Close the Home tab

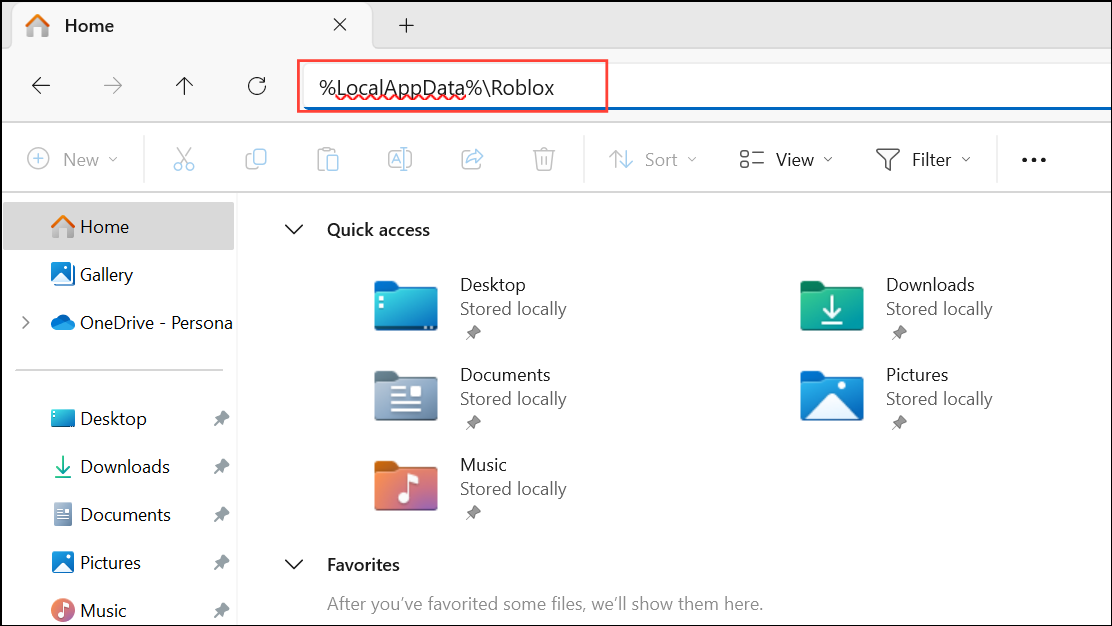(340, 25)
